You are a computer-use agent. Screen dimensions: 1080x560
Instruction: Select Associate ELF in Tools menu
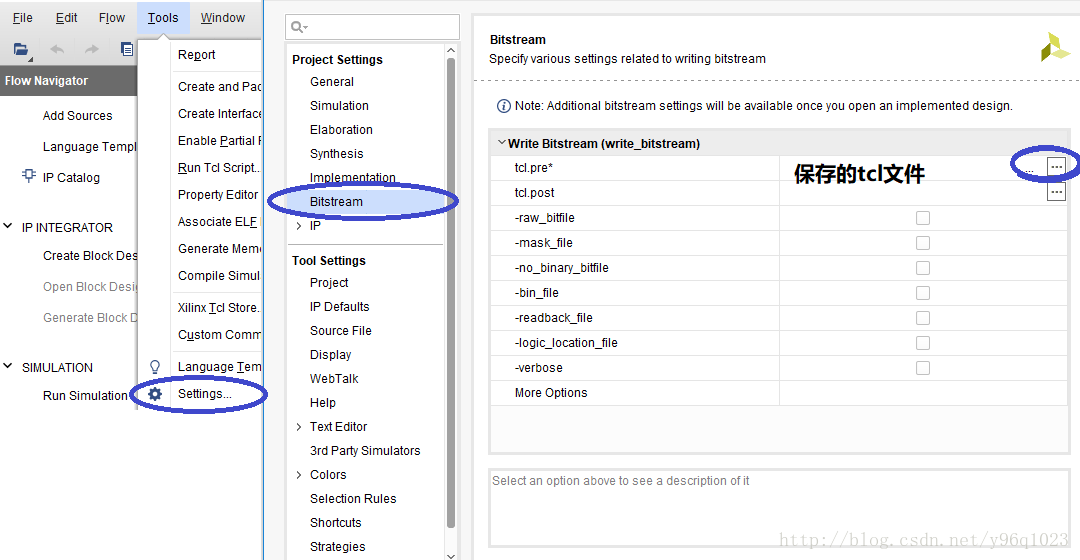tap(218, 222)
